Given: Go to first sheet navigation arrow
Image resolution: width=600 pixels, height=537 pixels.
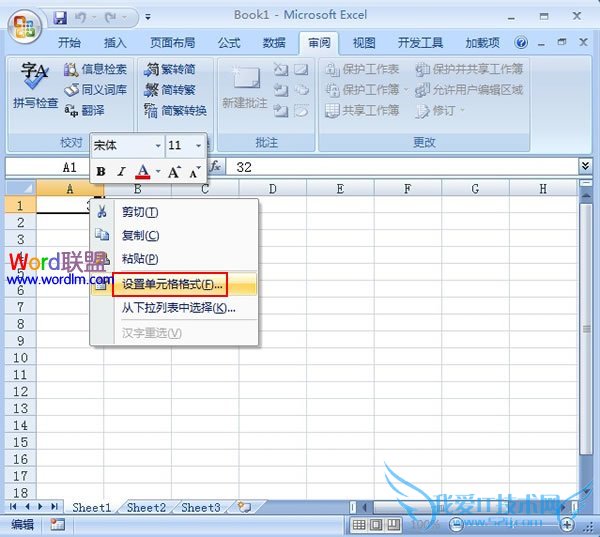Looking at the screenshot, I should pos(13,506).
